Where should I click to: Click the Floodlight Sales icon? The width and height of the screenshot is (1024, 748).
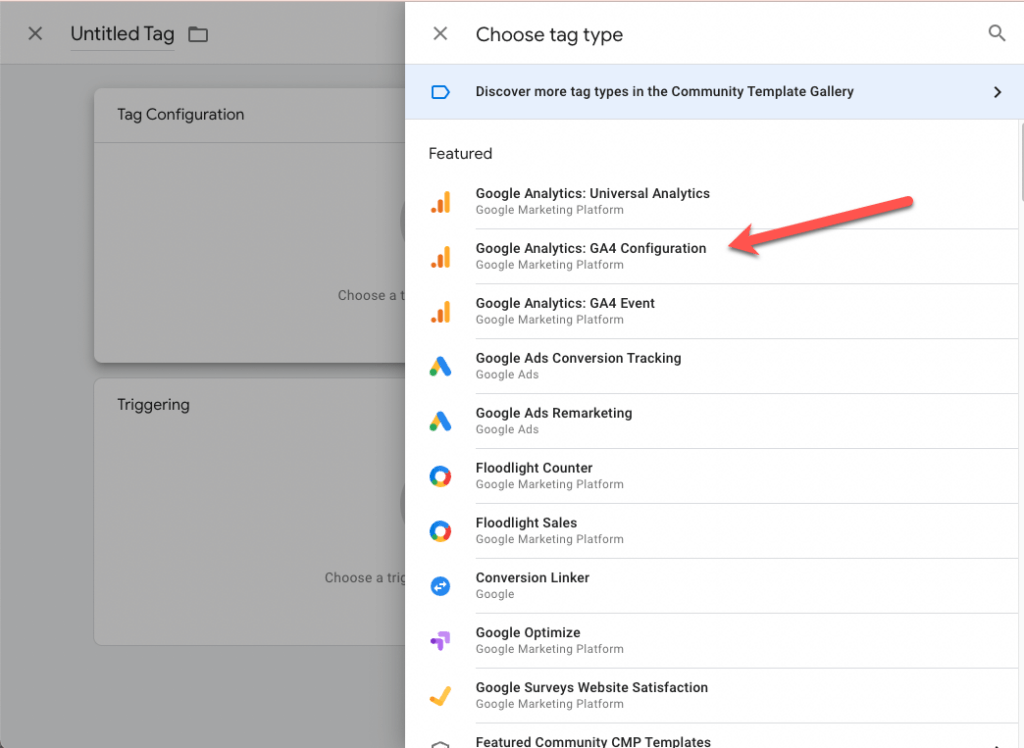coord(441,530)
